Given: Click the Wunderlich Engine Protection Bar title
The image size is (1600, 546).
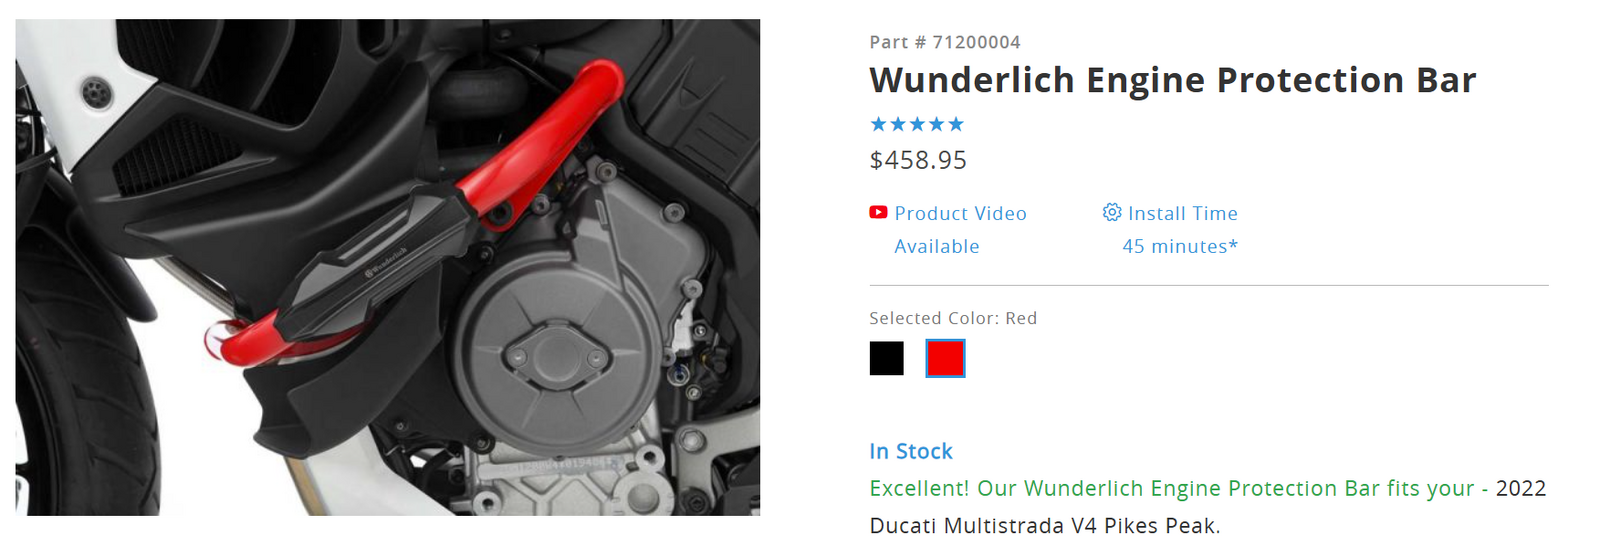Looking at the screenshot, I should click(x=1172, y=80).
